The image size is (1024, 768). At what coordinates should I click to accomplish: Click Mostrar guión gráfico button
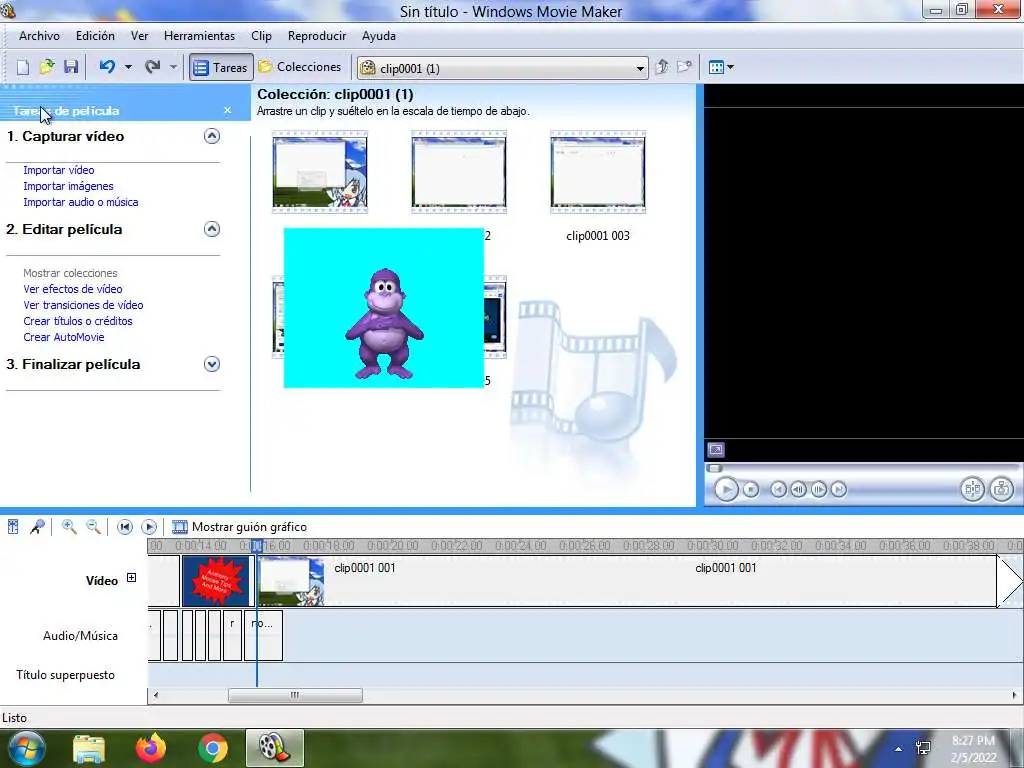click(x=239, y=526)
